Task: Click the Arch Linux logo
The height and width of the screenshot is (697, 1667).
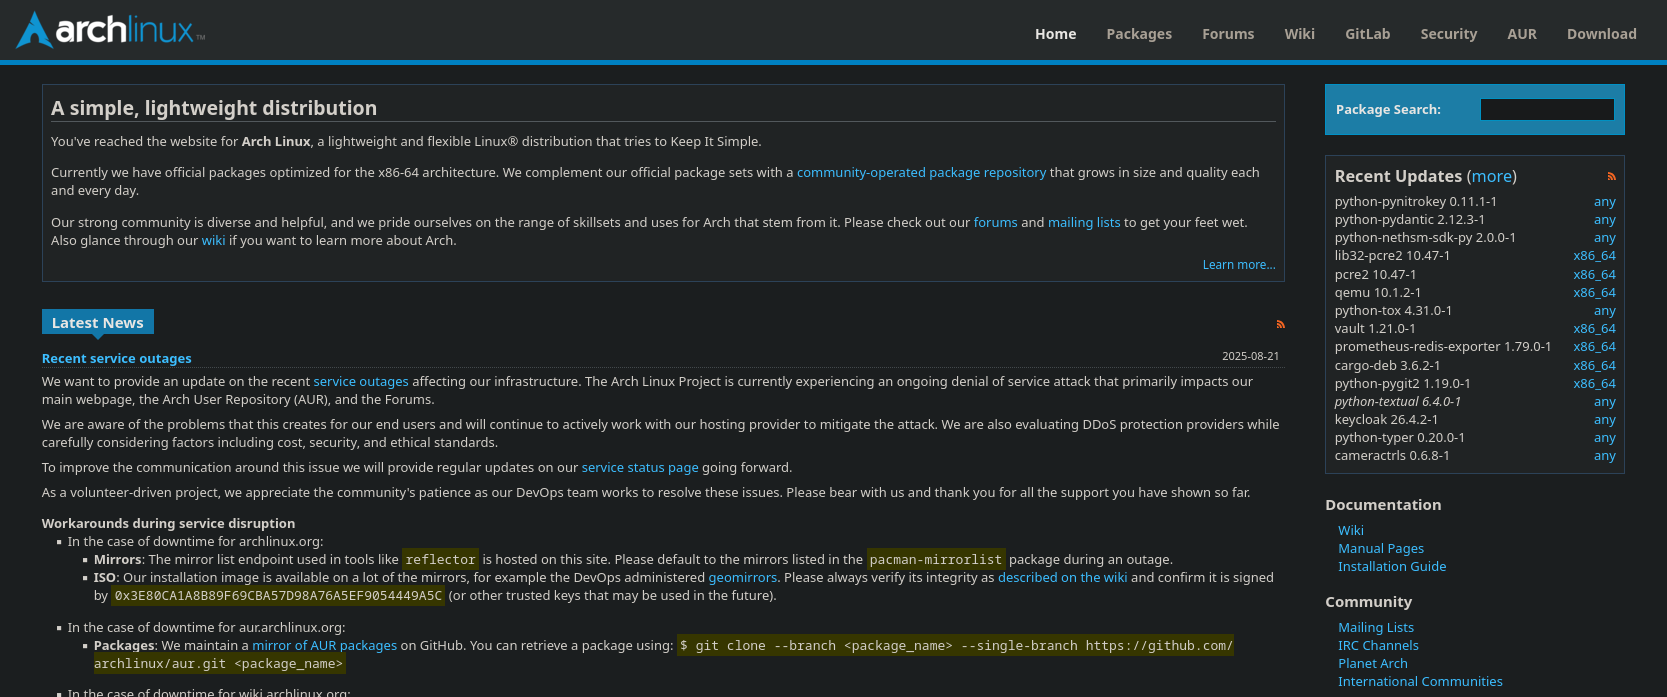Action: pyautogui.click(x=111, y=30)
